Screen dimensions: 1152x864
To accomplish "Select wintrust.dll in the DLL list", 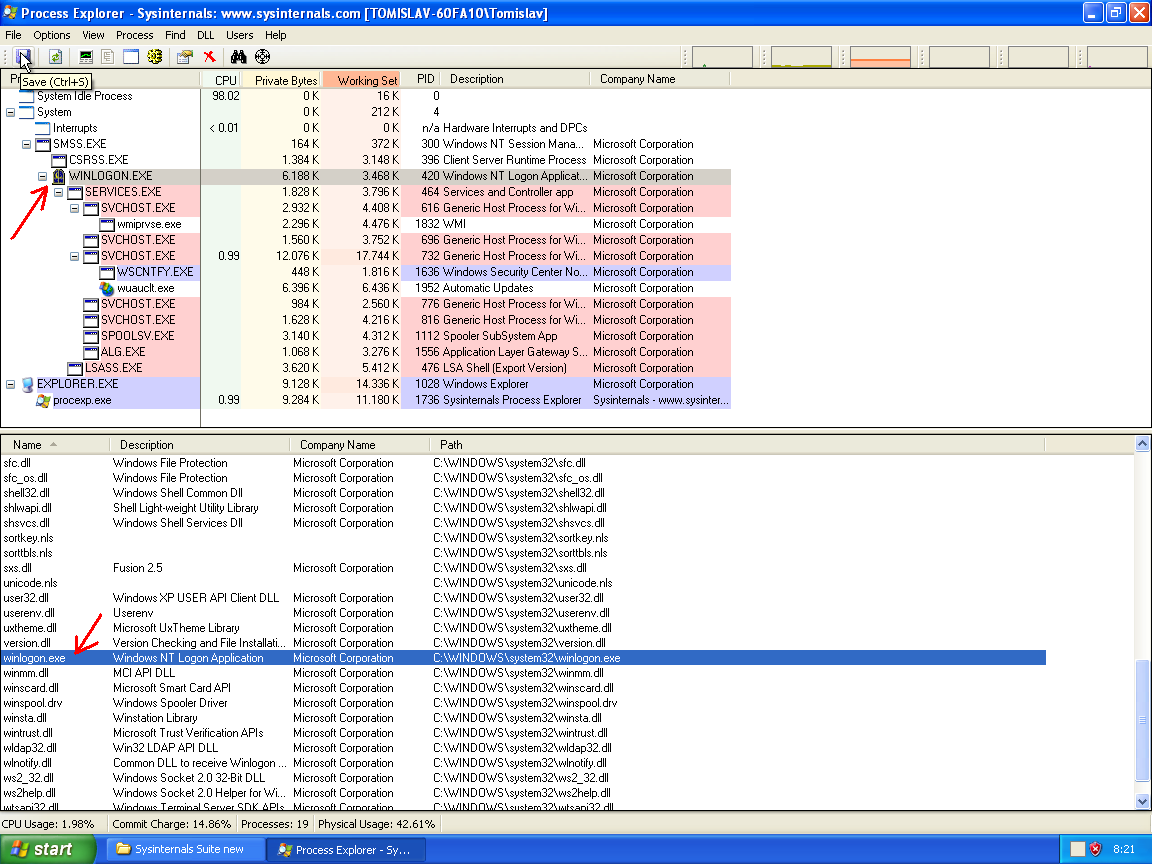I will [x=523, y=733].
